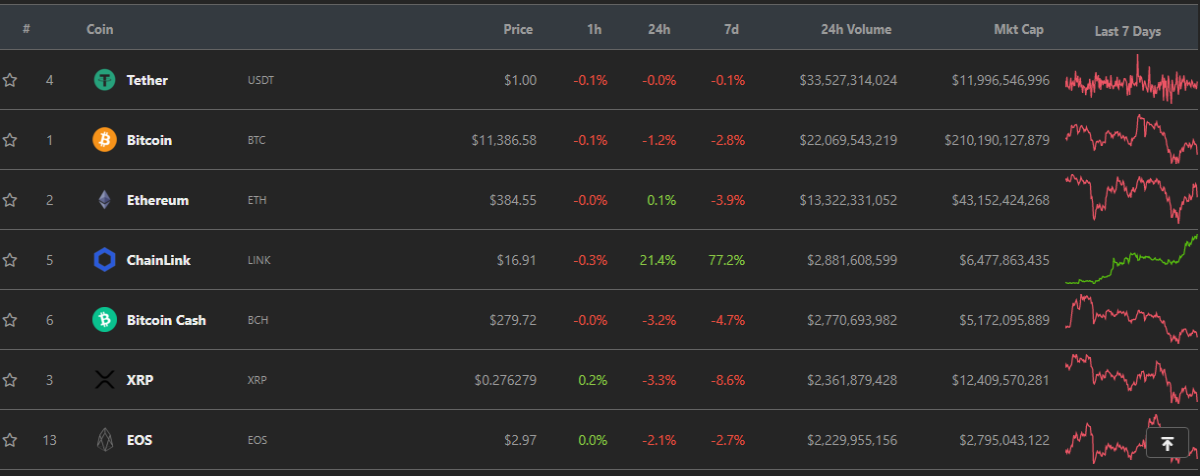This screenshot has width=1200, height=476.
Task: Click the ChainLink green 7-day sparkline chart
Action: coord(1131,260)
